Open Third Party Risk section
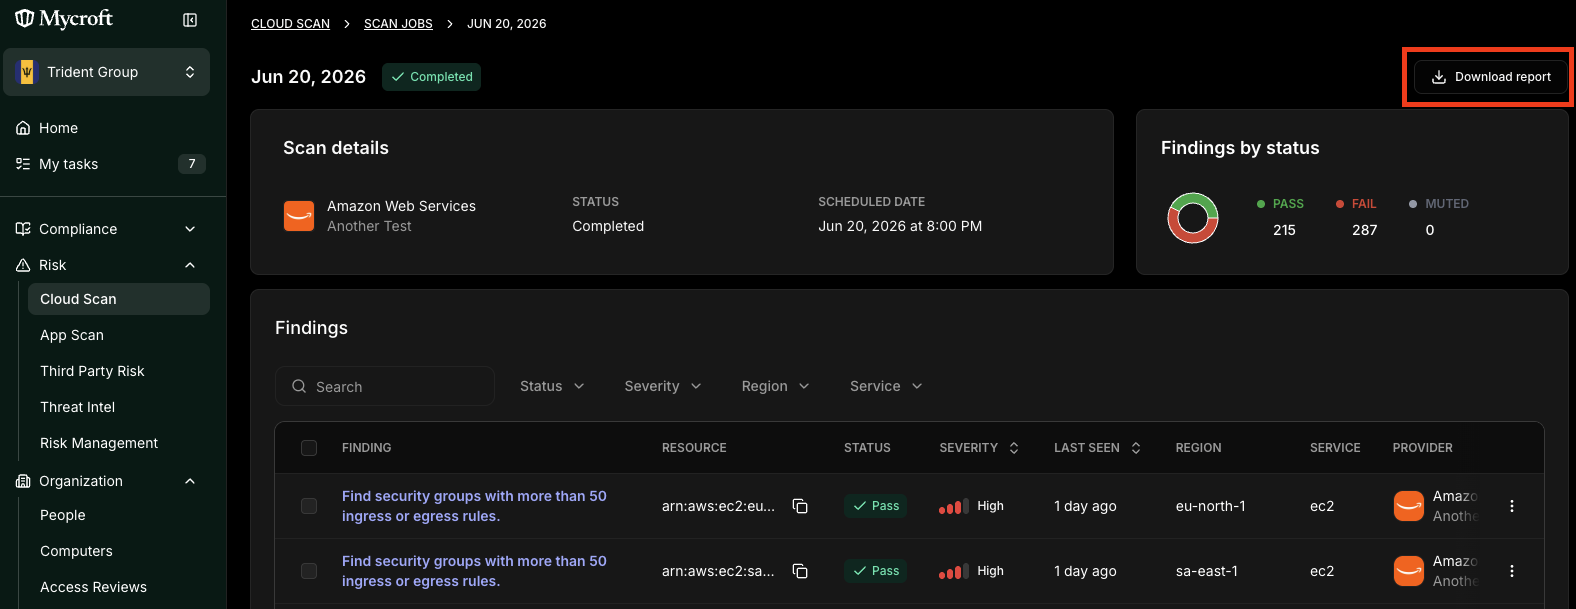This screenshot has height=609, width=1576. point(92,371)
